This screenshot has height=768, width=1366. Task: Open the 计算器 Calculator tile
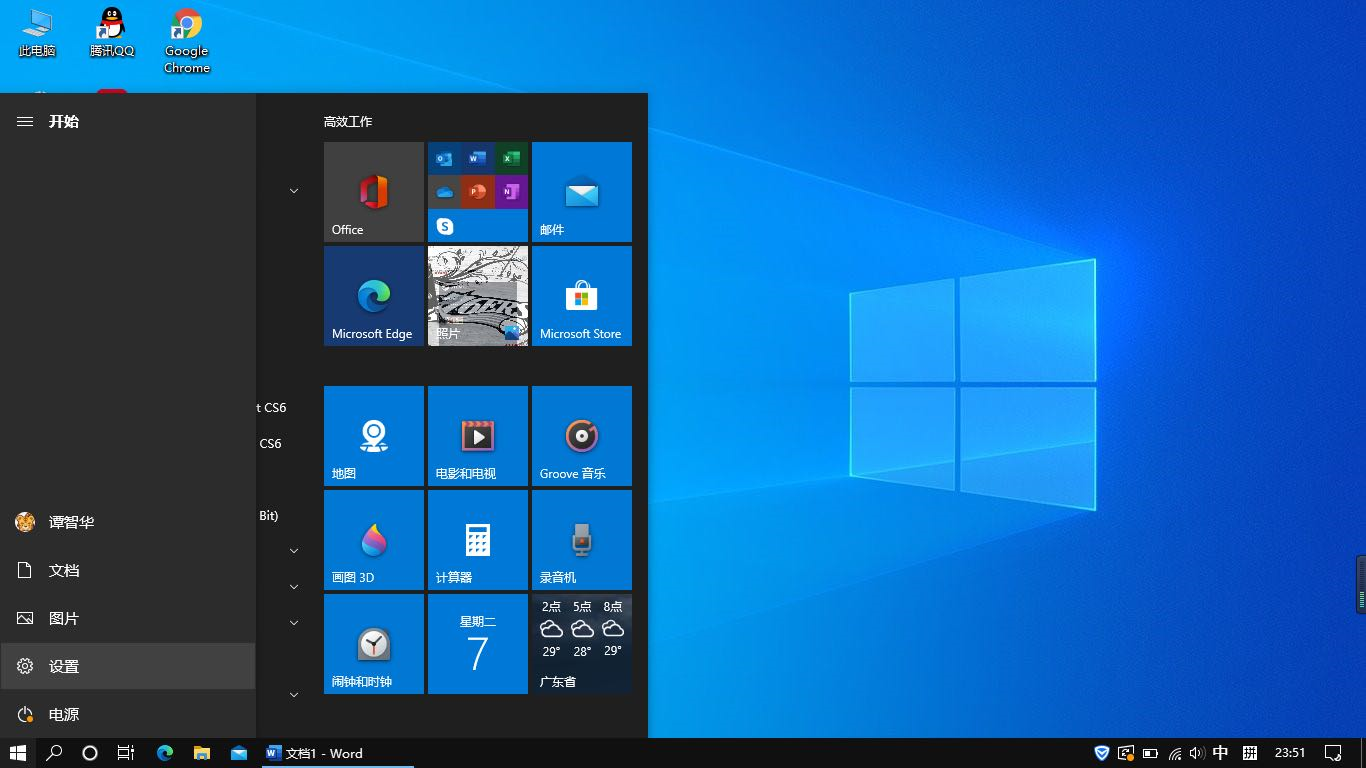[x=478, y=540]
